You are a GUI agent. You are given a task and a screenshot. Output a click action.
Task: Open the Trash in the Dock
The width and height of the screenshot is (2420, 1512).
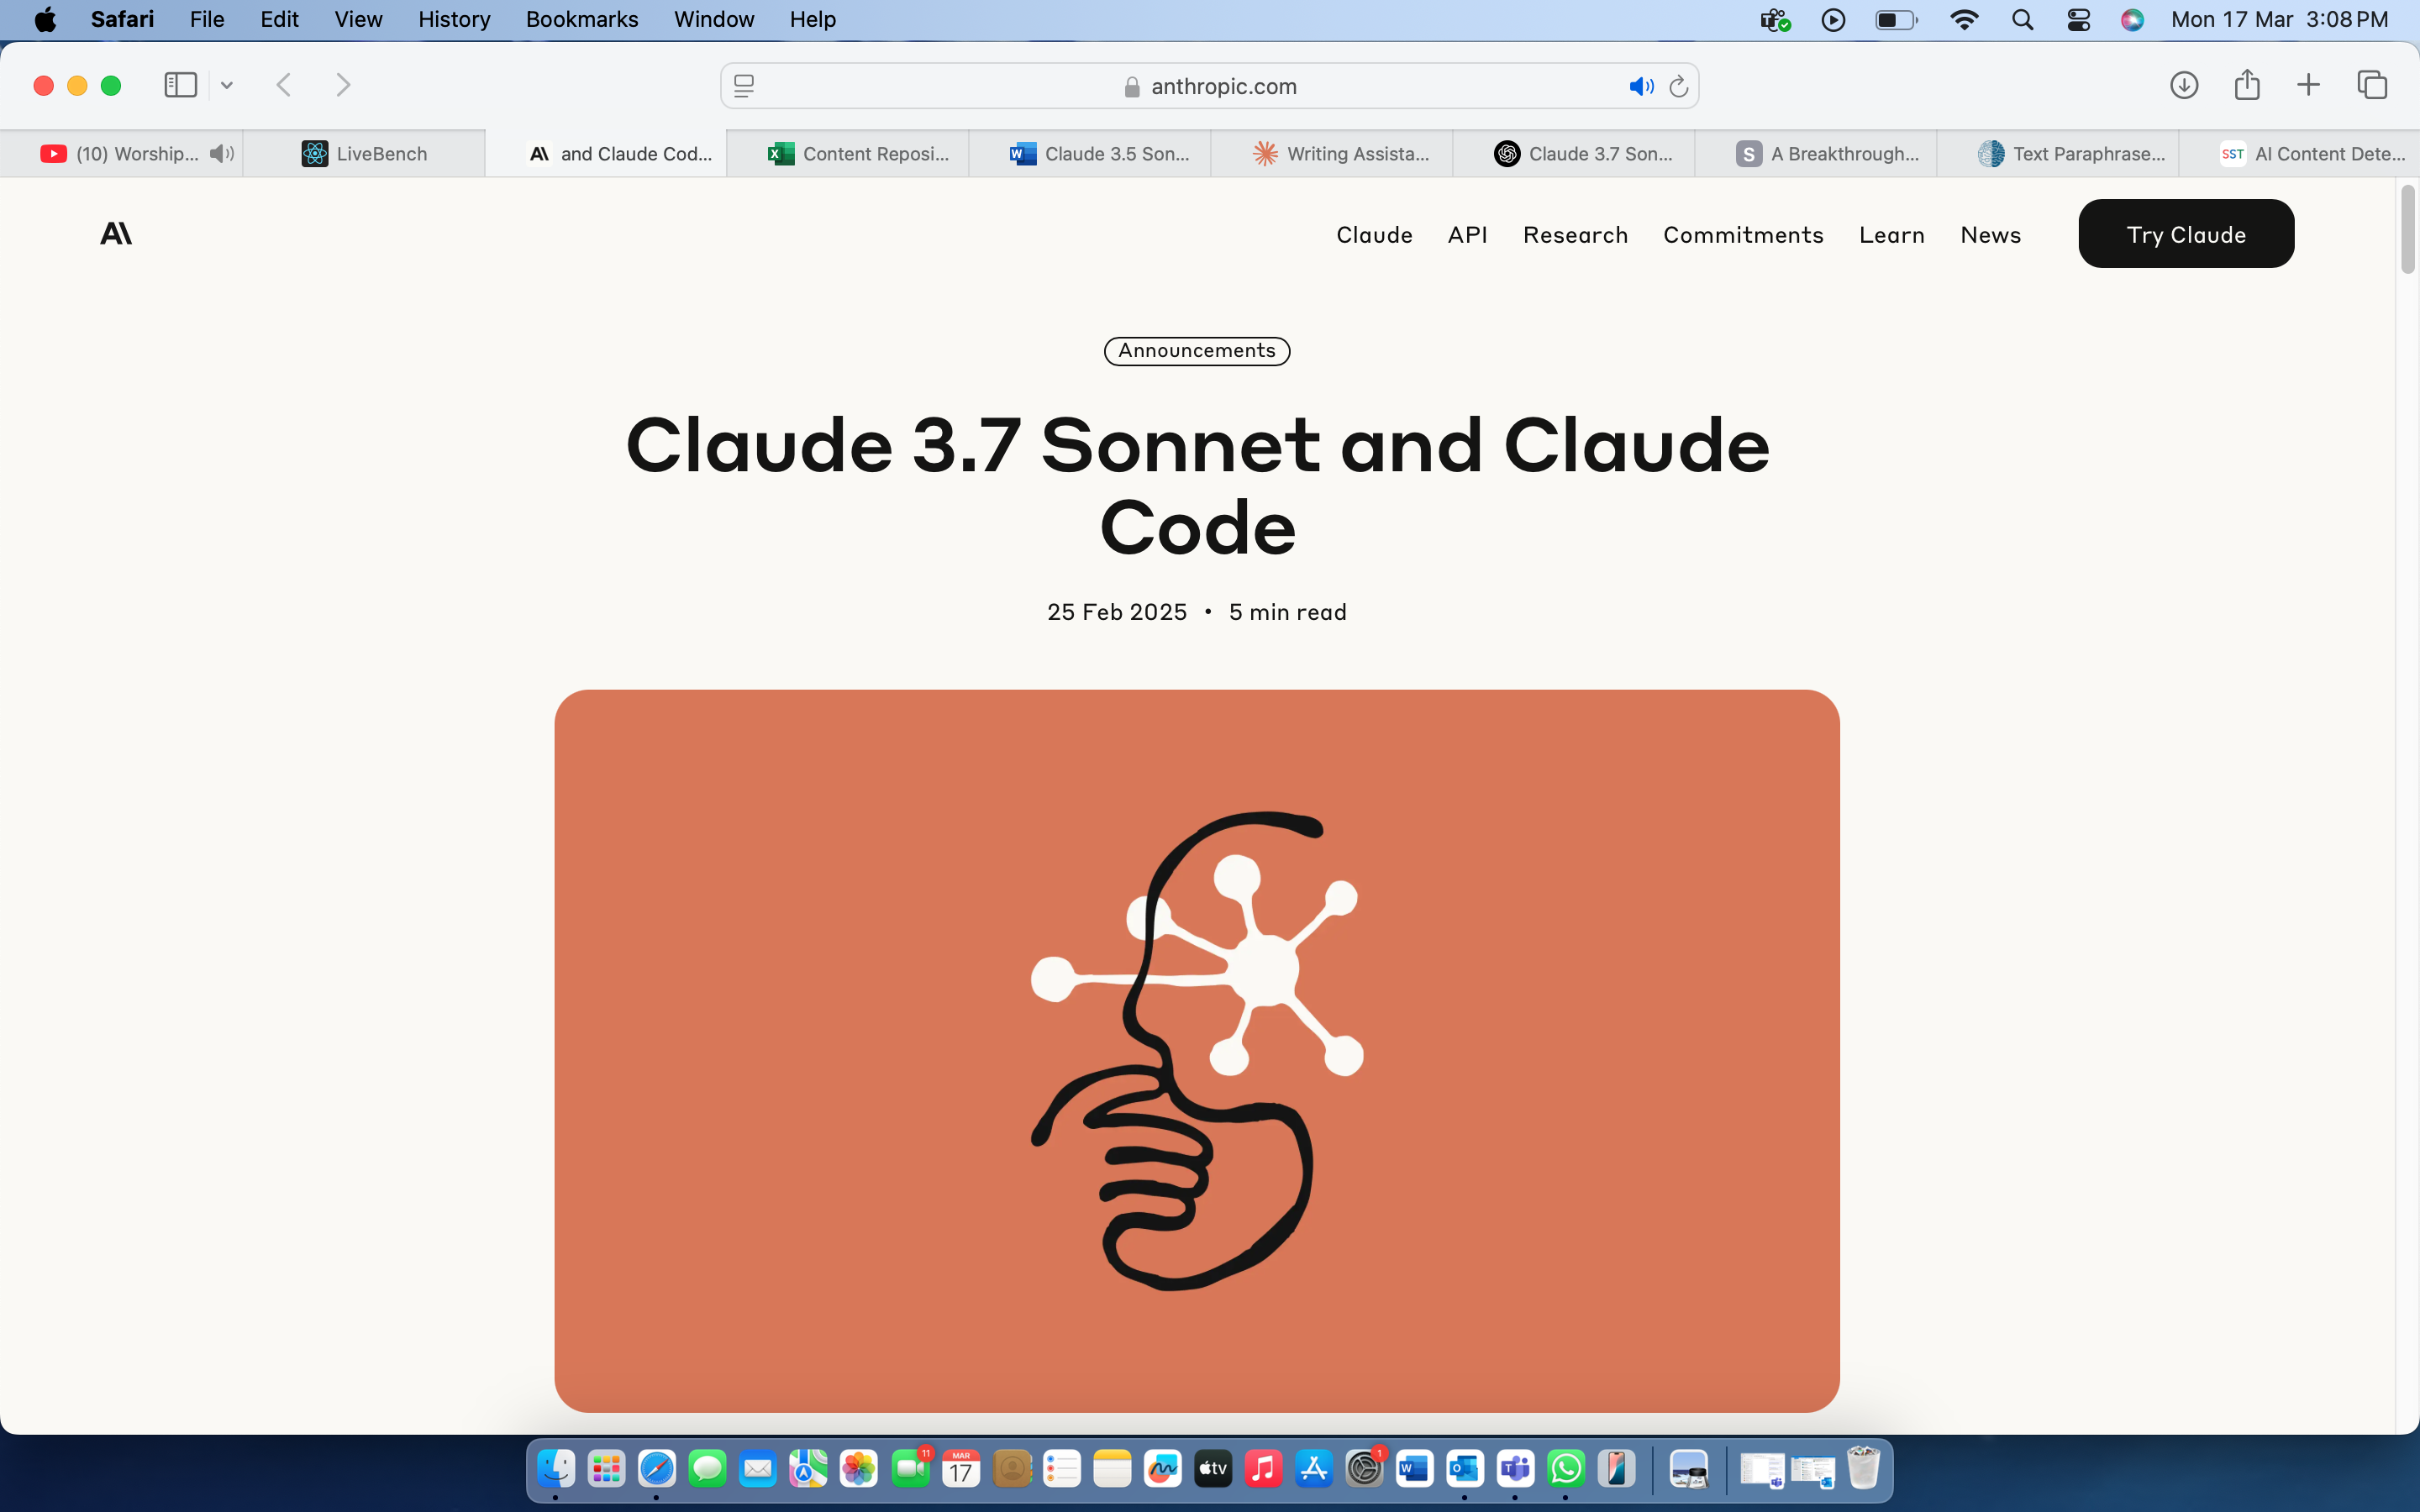(x=1863, y=1469)
